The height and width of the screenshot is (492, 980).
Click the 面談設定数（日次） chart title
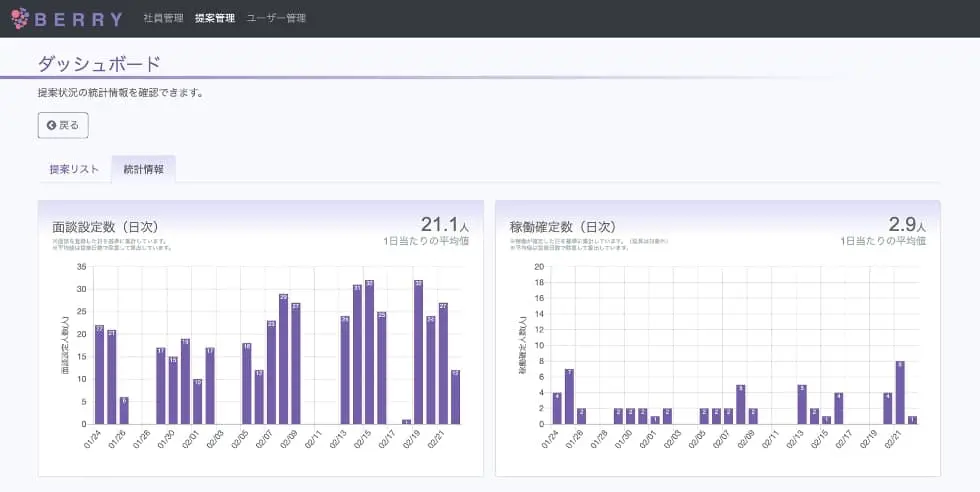pos(105,226)
